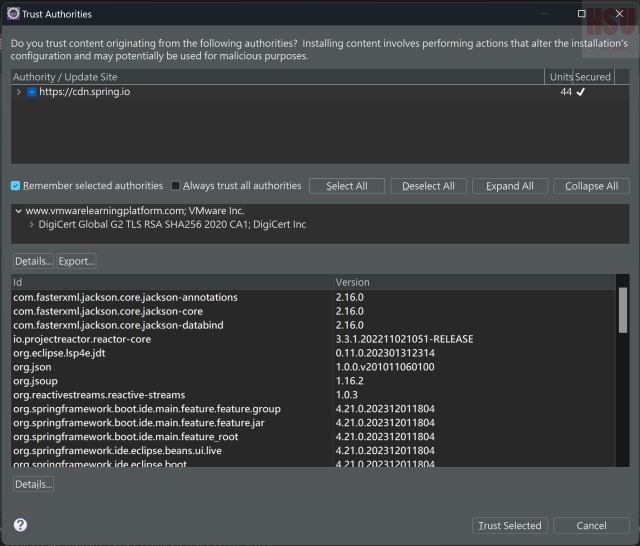Image resolution: width=640 pixels, height=546 pixels.
Task: Select the org.jsoup row in list
Action: 170,381
